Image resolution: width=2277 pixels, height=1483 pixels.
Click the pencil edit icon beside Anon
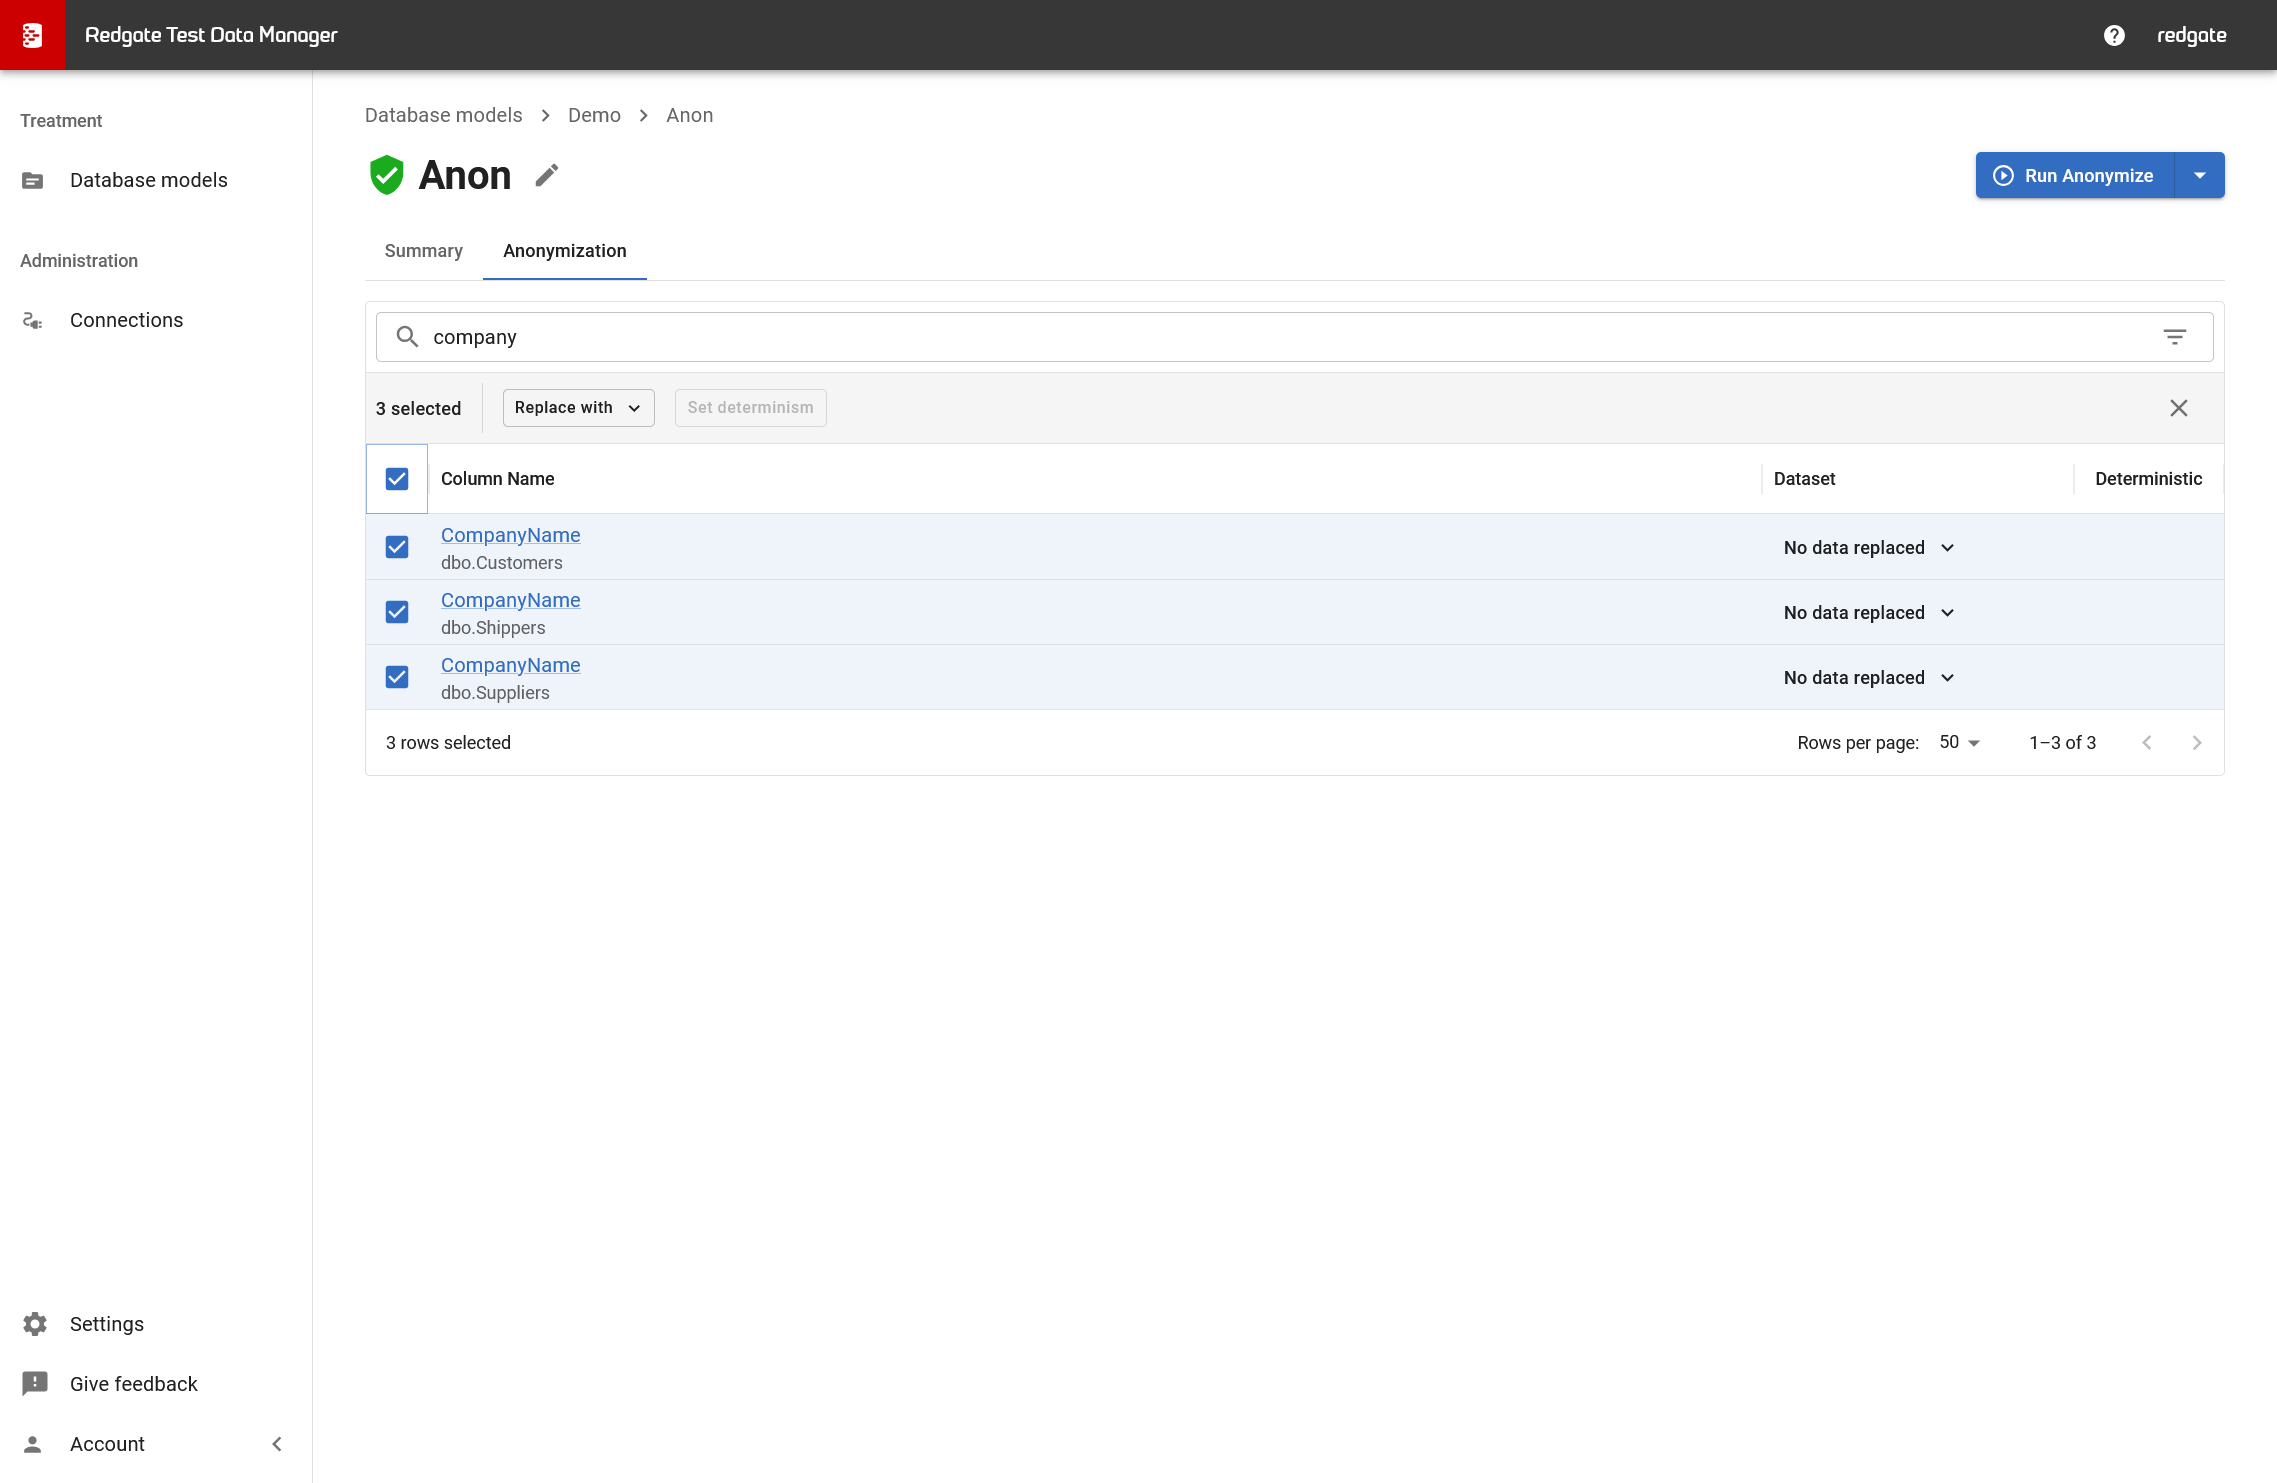tap(546, 176)
